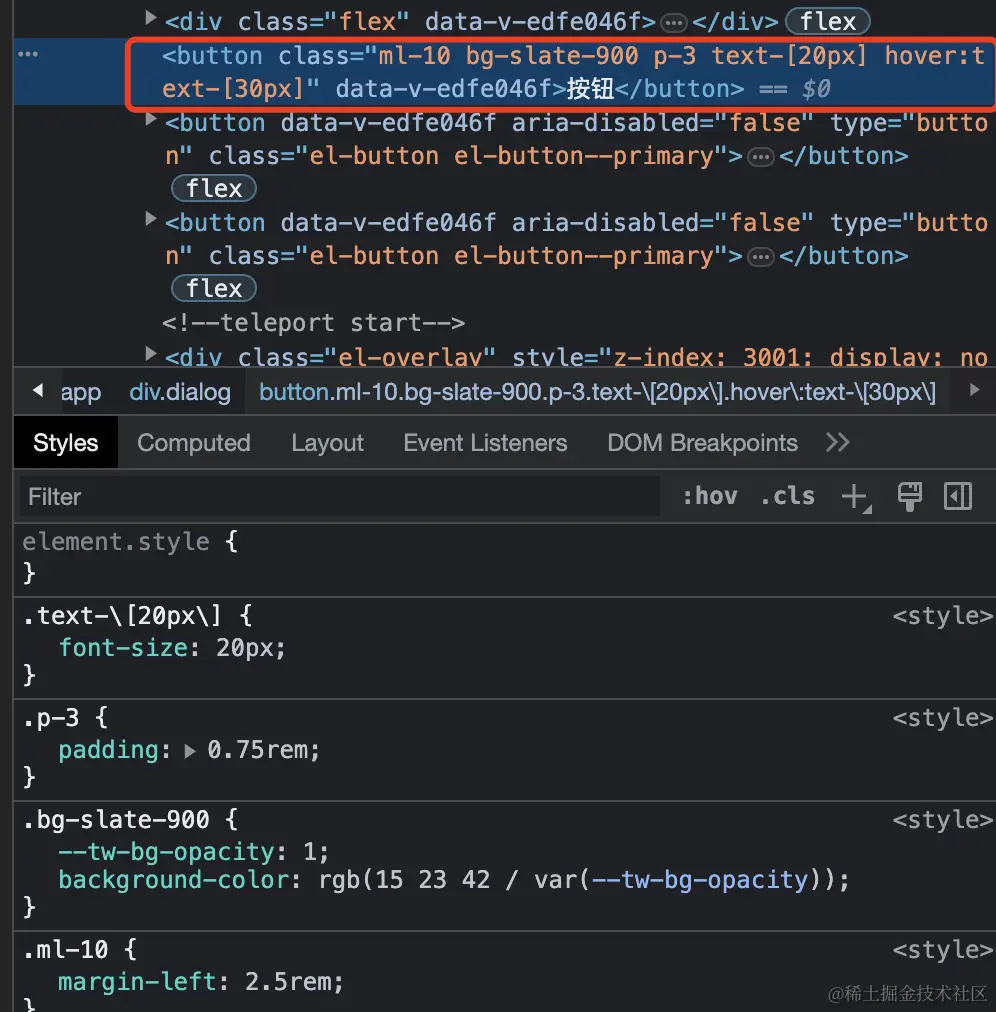
Task: Expand the first el-button--primary button node
Action: coord(150,119)
